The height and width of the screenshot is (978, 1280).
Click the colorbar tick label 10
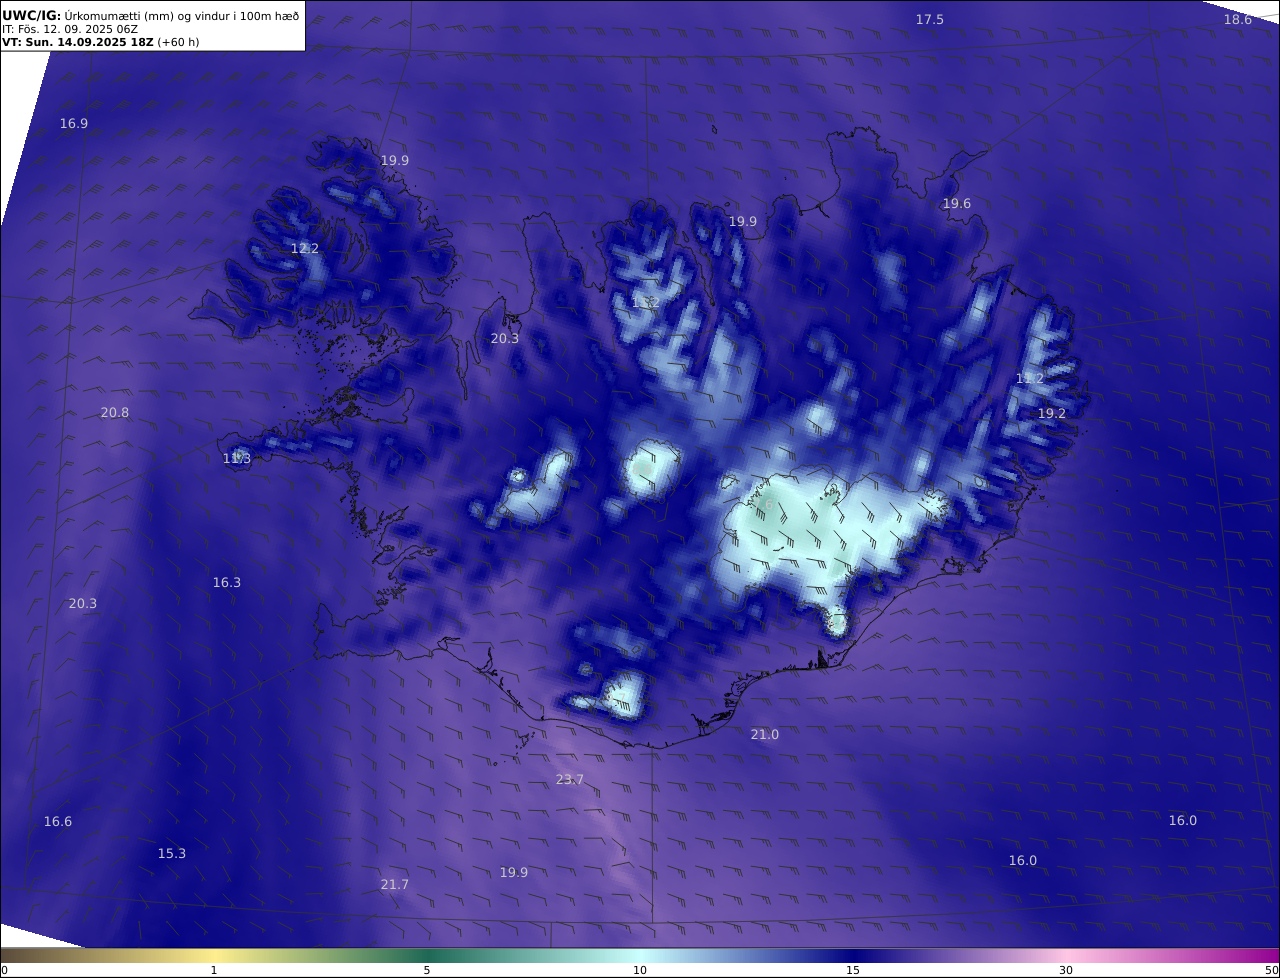(640, 970)
